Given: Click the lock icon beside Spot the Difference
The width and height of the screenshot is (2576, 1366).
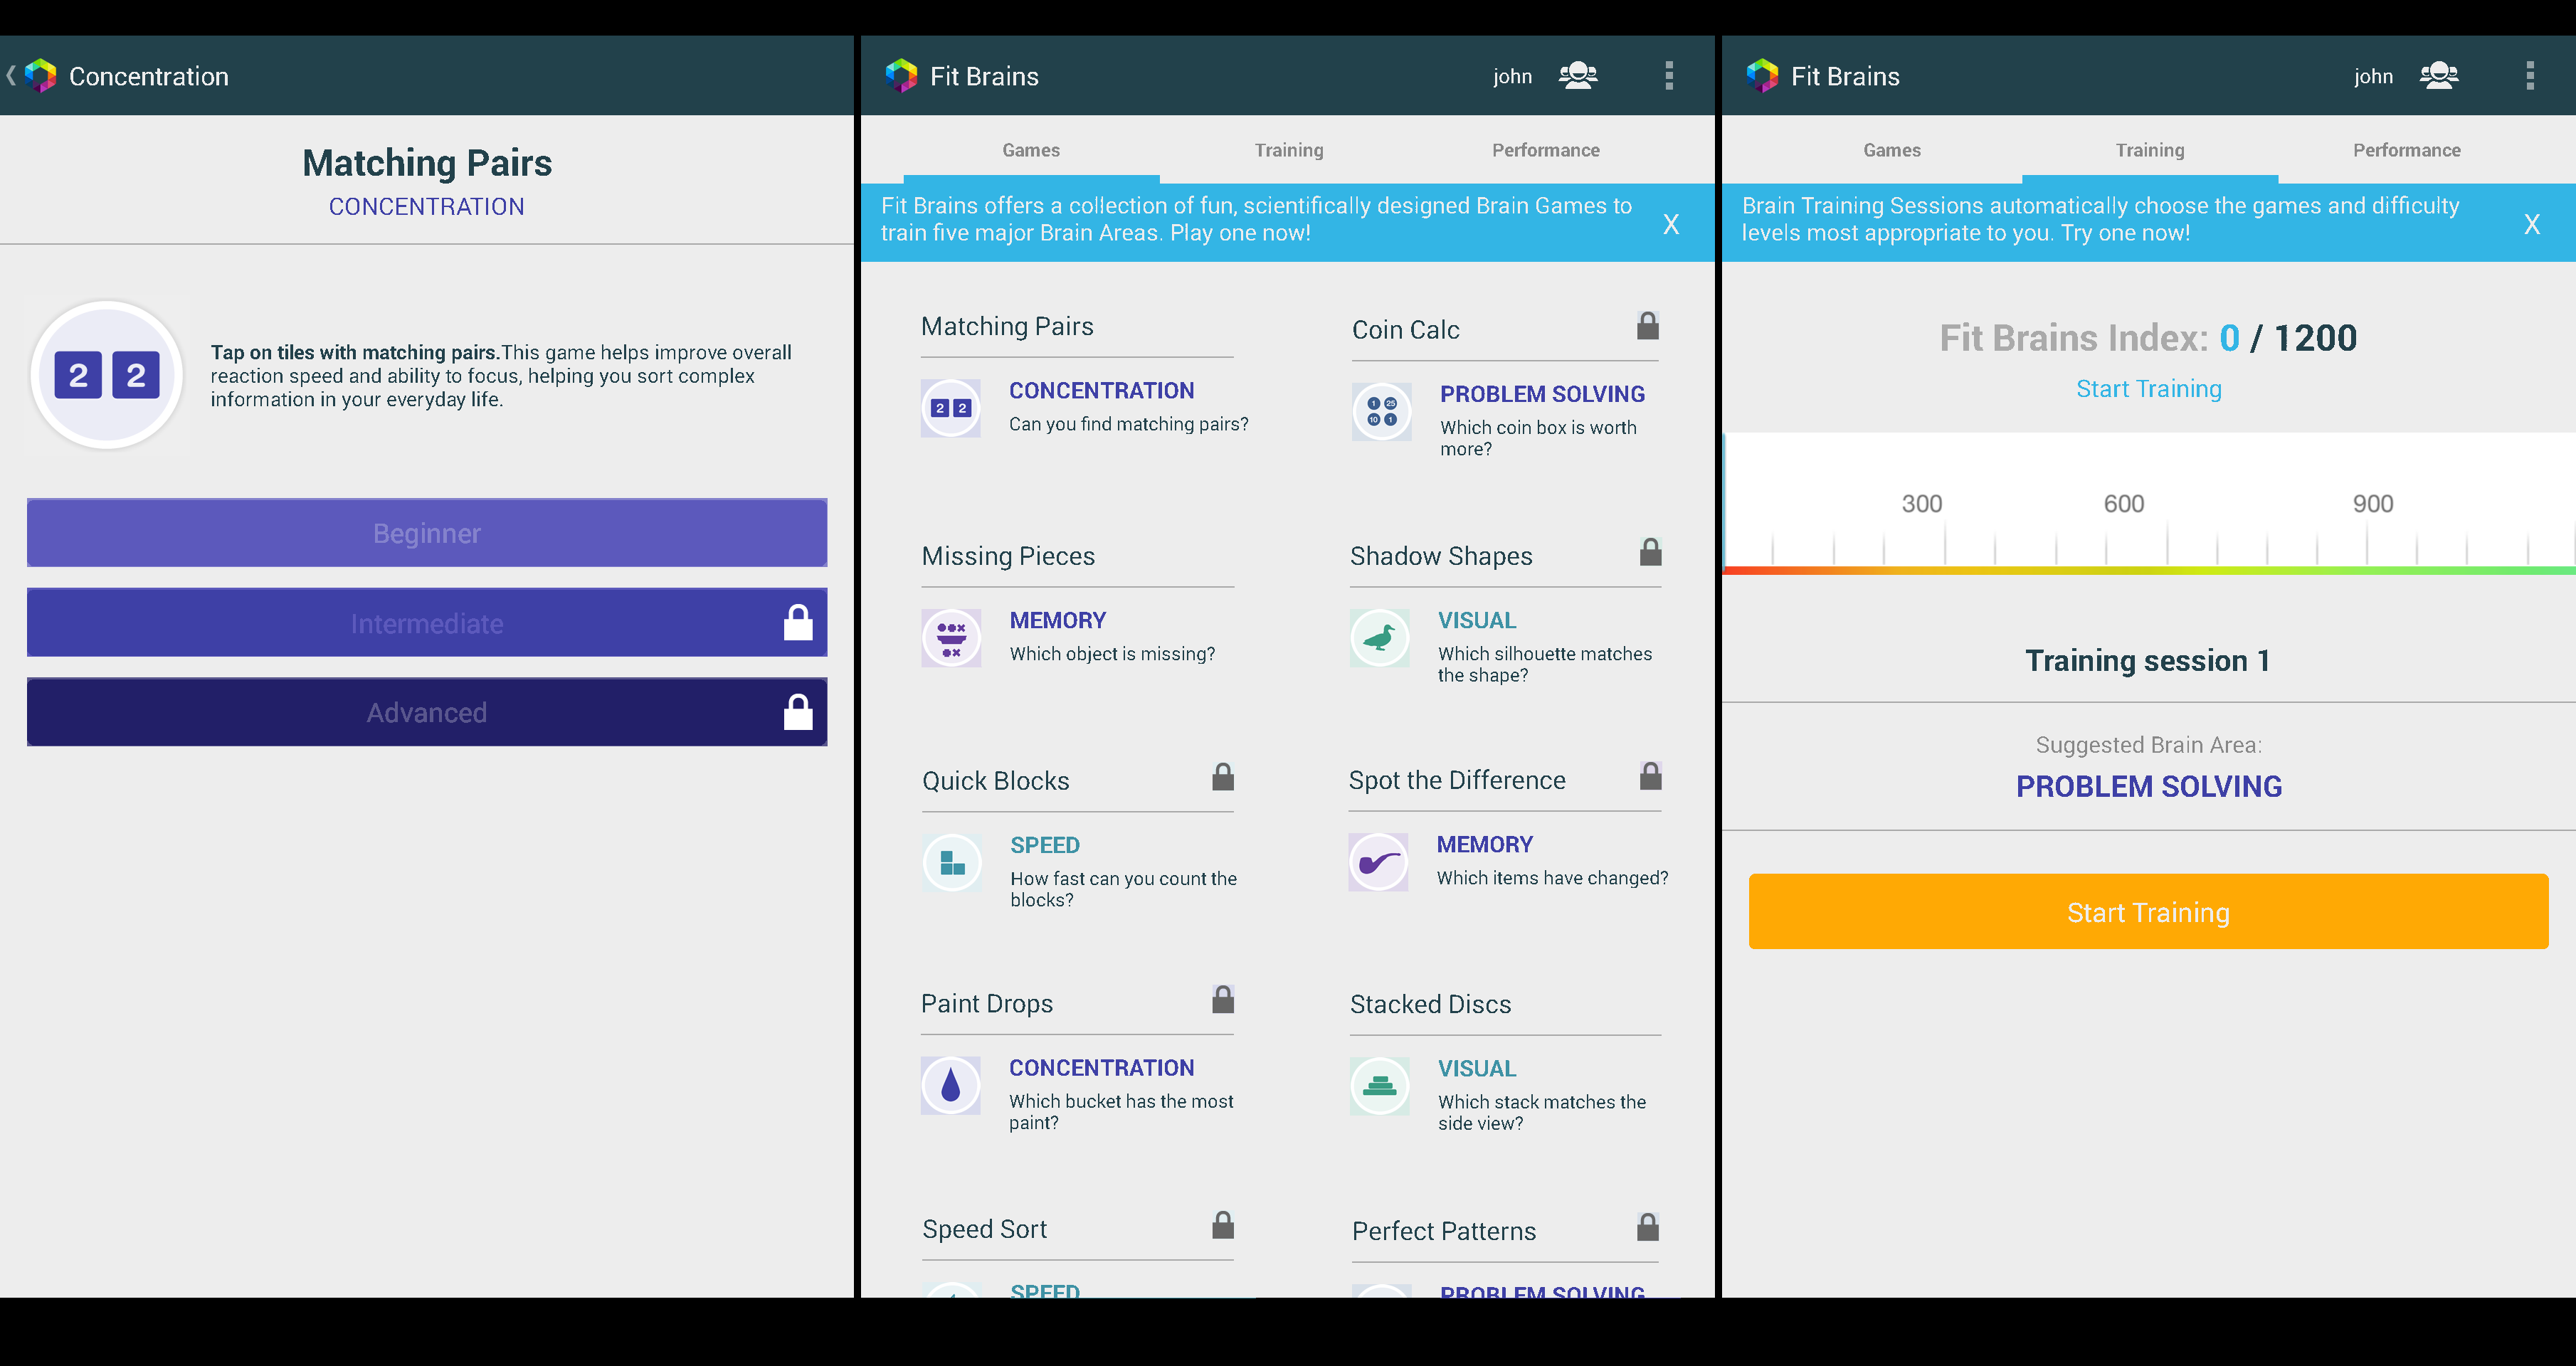Looking at the screenshot, I should coord(1651,775).
